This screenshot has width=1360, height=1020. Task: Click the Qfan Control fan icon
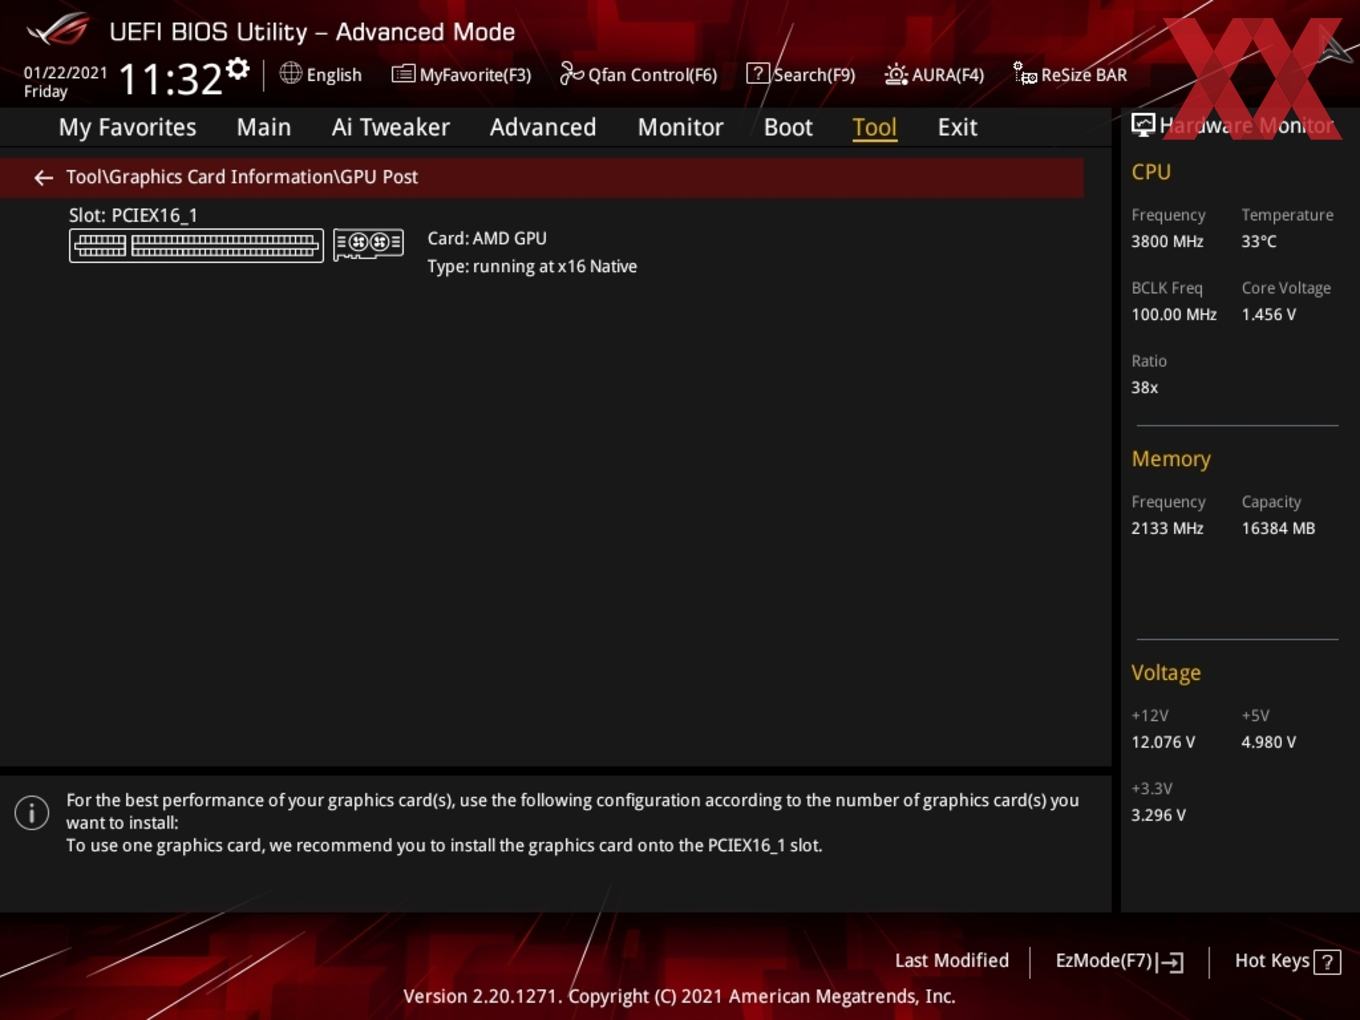(x=571, y=73)
